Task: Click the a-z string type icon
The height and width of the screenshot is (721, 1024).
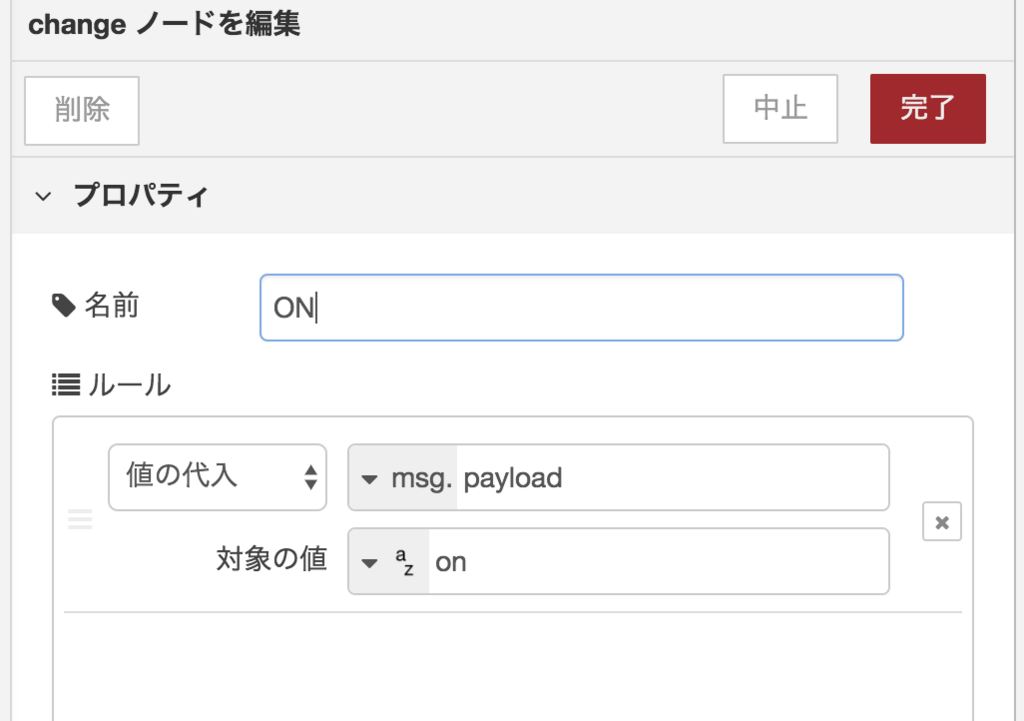Action: point(404,562)
